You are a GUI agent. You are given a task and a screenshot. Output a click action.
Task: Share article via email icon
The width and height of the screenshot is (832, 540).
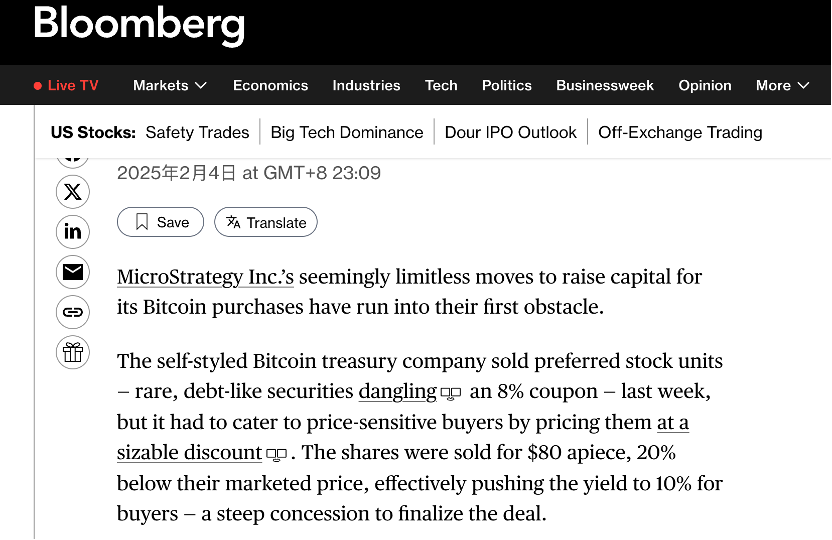coord(73,272)
